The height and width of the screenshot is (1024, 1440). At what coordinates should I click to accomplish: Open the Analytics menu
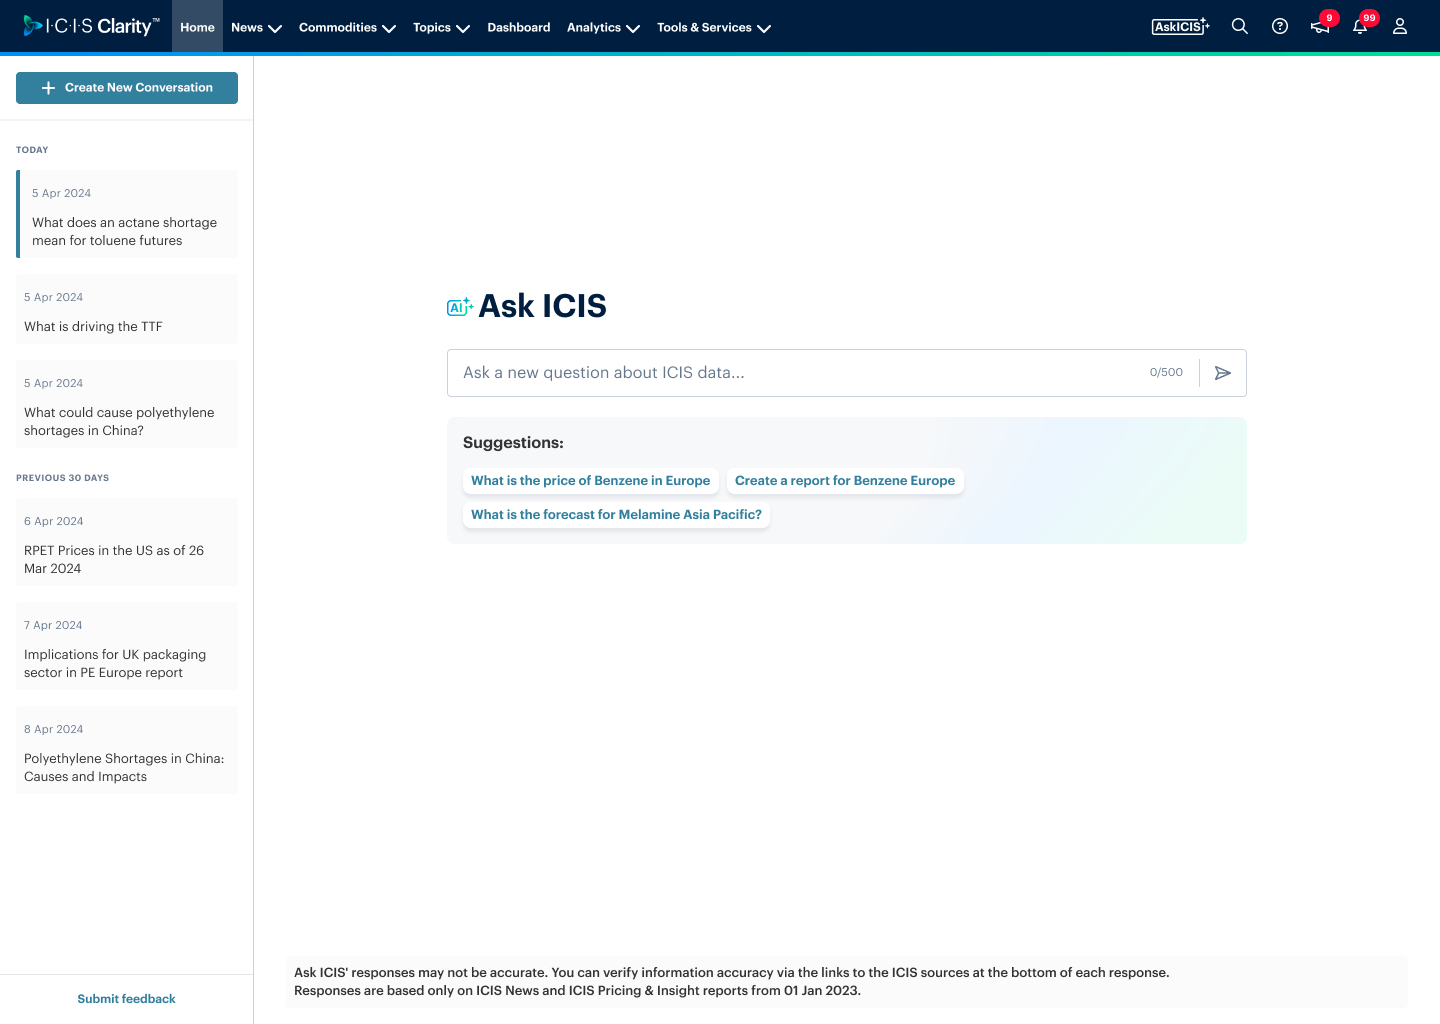click(602, 27)
